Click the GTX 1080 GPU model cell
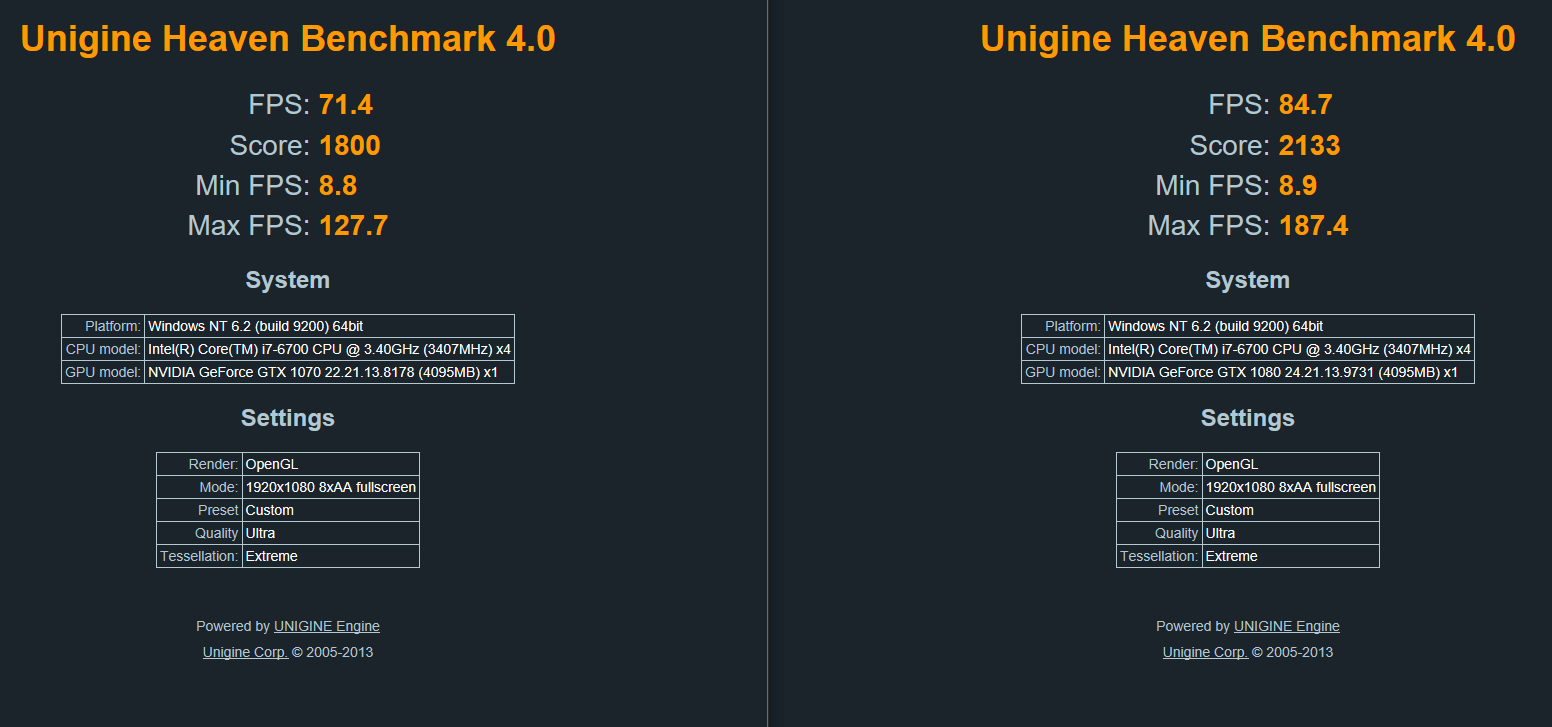The height and width of the screenshot is (727, 1552). [1289, 372]
